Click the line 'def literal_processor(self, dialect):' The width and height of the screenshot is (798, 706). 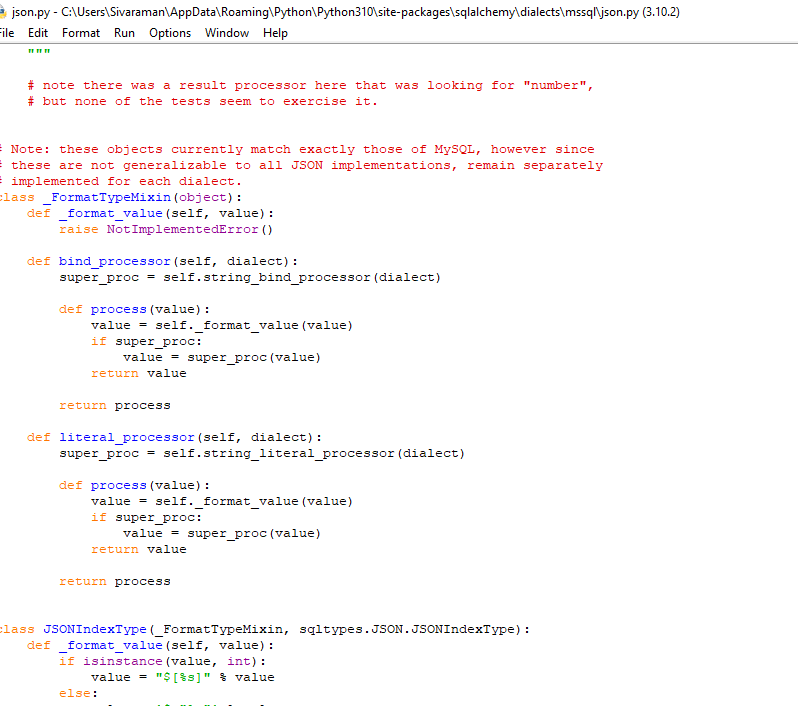pyautogui.click(x=175, y=438)
